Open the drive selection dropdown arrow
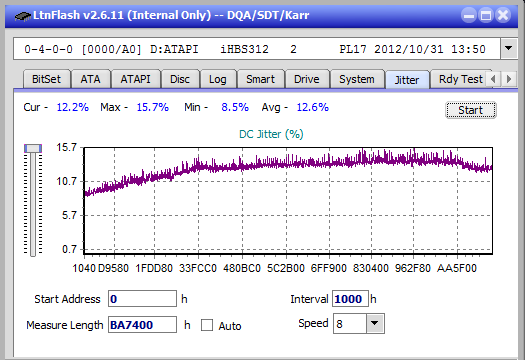 (508, 49)
